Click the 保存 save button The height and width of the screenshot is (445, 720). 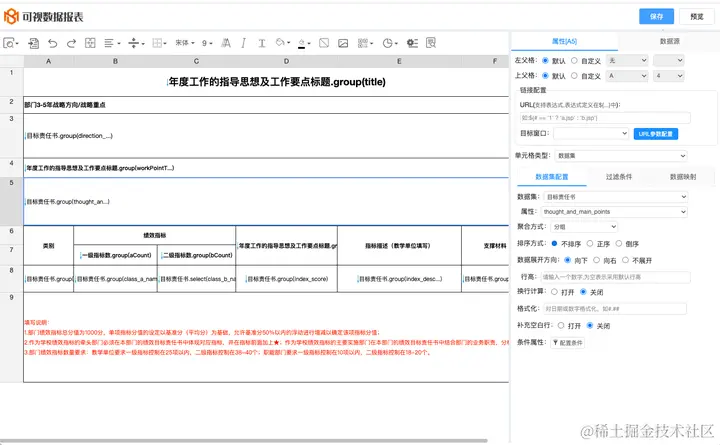coord(656,17)
